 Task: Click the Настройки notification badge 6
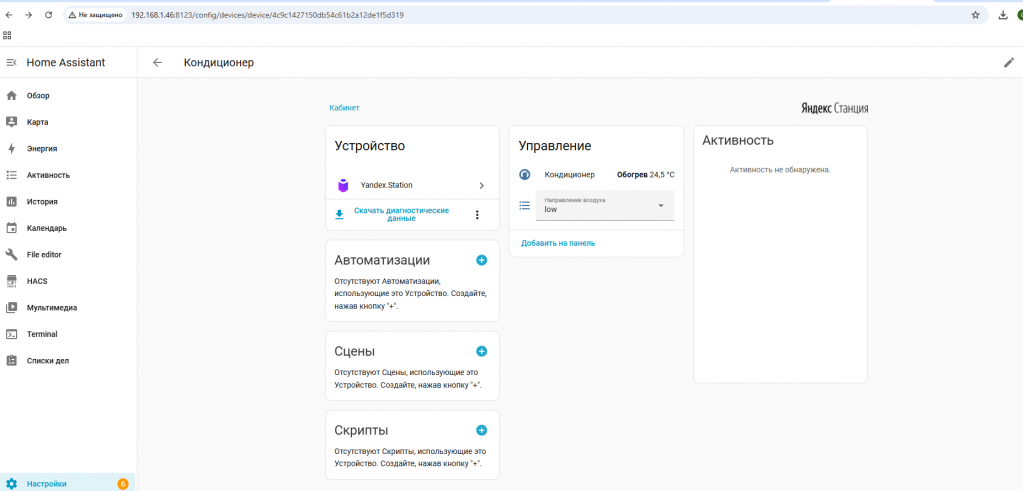(x=123, y=484)
